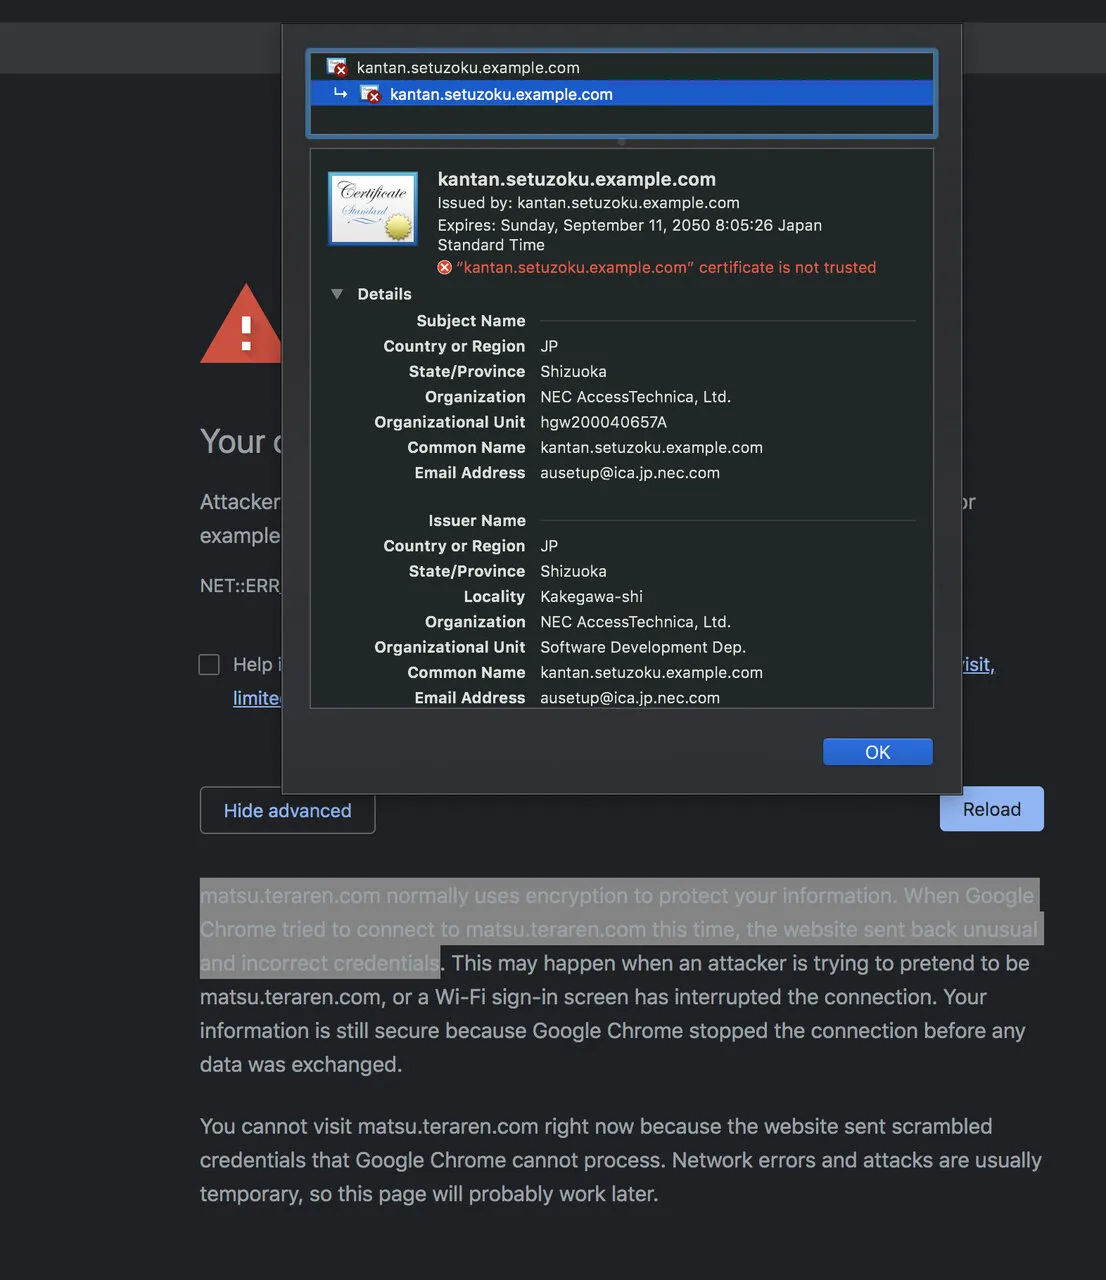The image size is (1106, 1280).
Task: Toggle the Help improve checkbox
Action: click(209, 664)
